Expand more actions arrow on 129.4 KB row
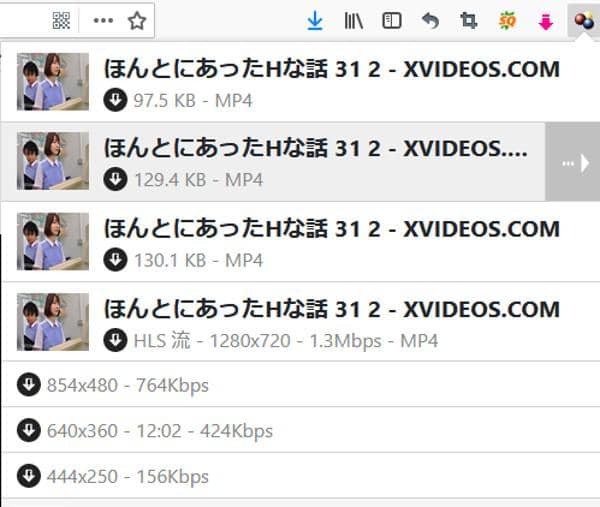 573,162
